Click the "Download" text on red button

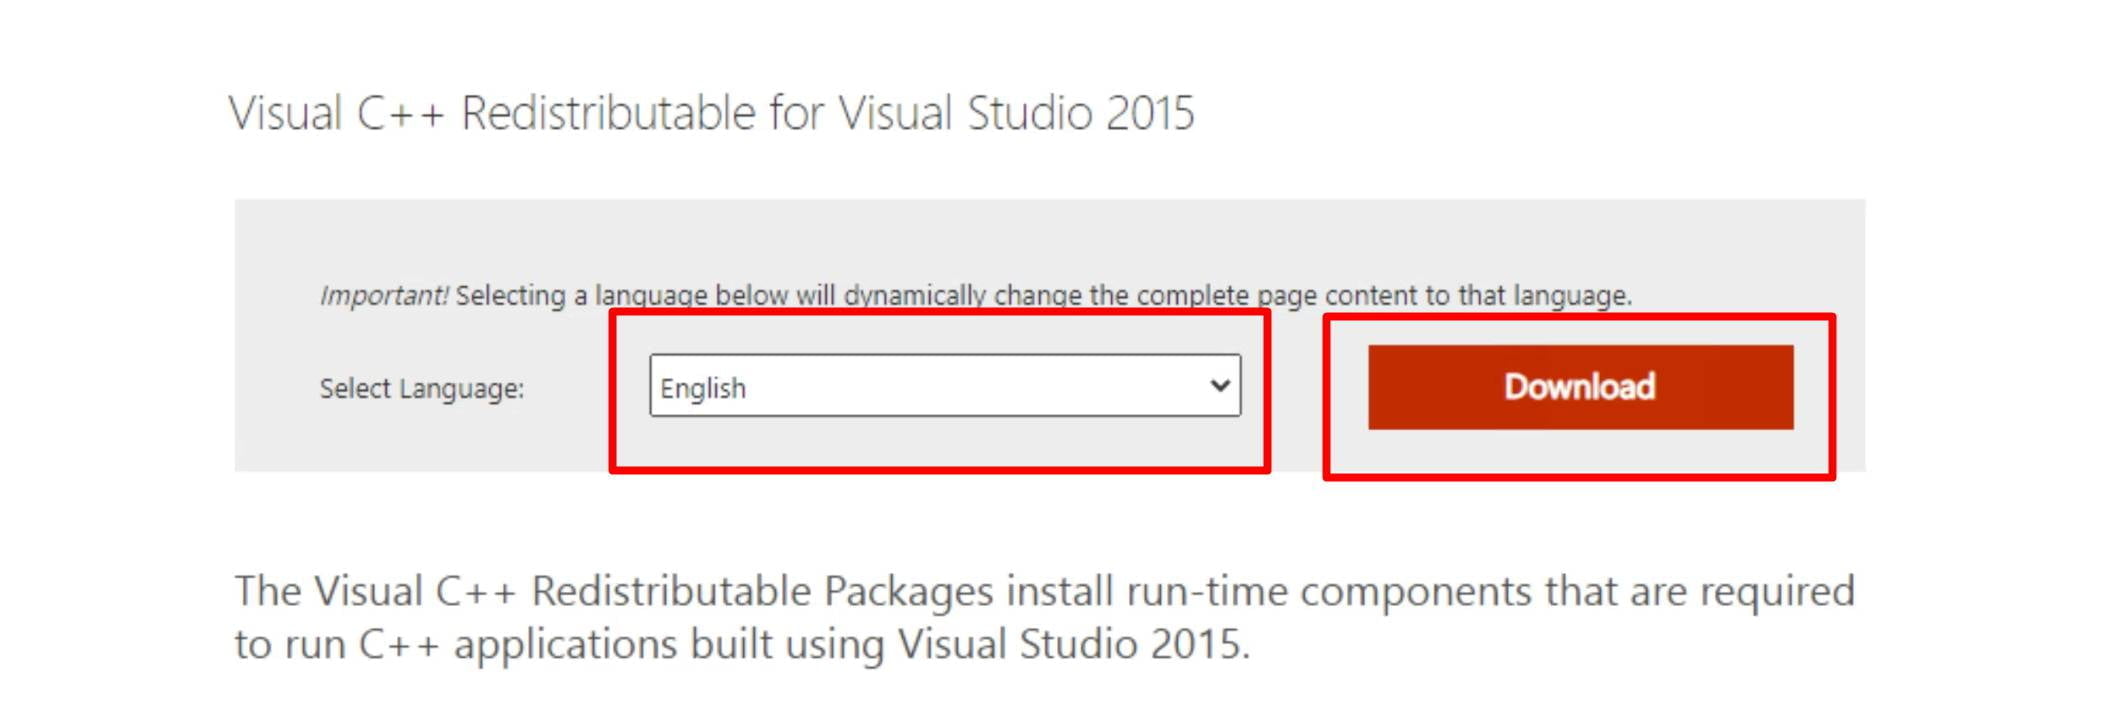coord(1579,387)
